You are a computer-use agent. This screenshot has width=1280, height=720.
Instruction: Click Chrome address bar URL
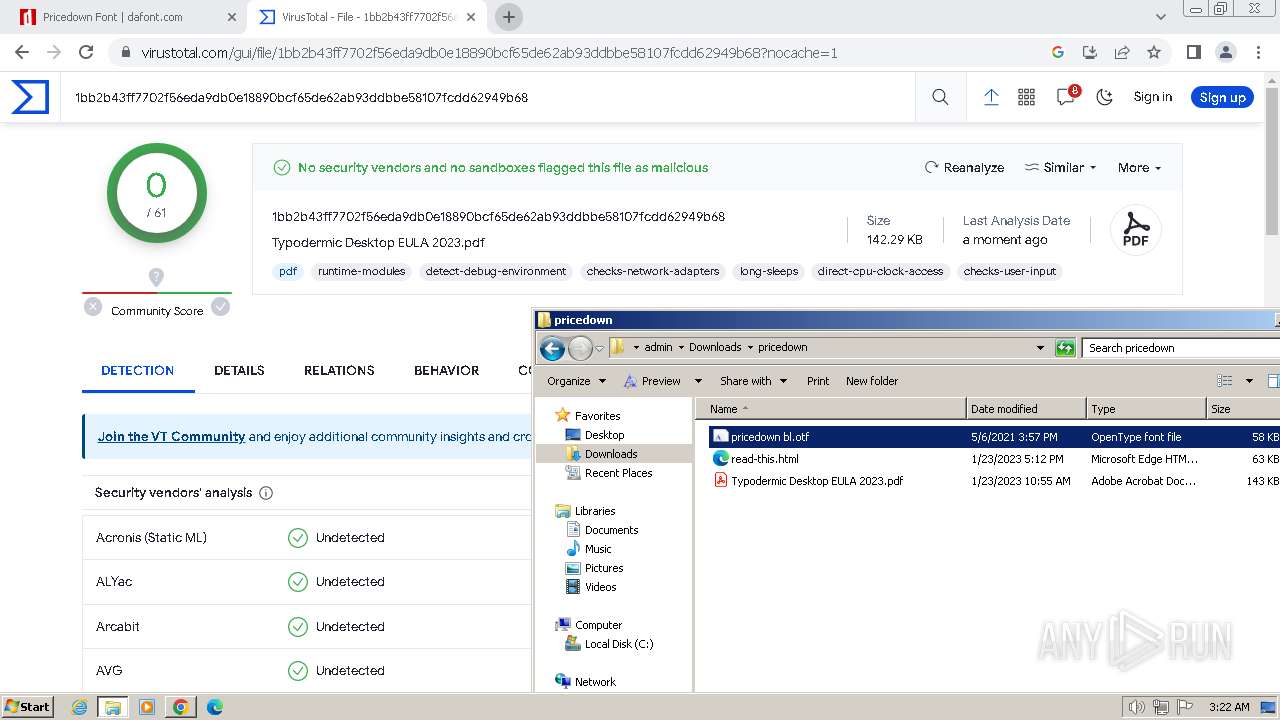pyautogui.click(x=489, y=52)
